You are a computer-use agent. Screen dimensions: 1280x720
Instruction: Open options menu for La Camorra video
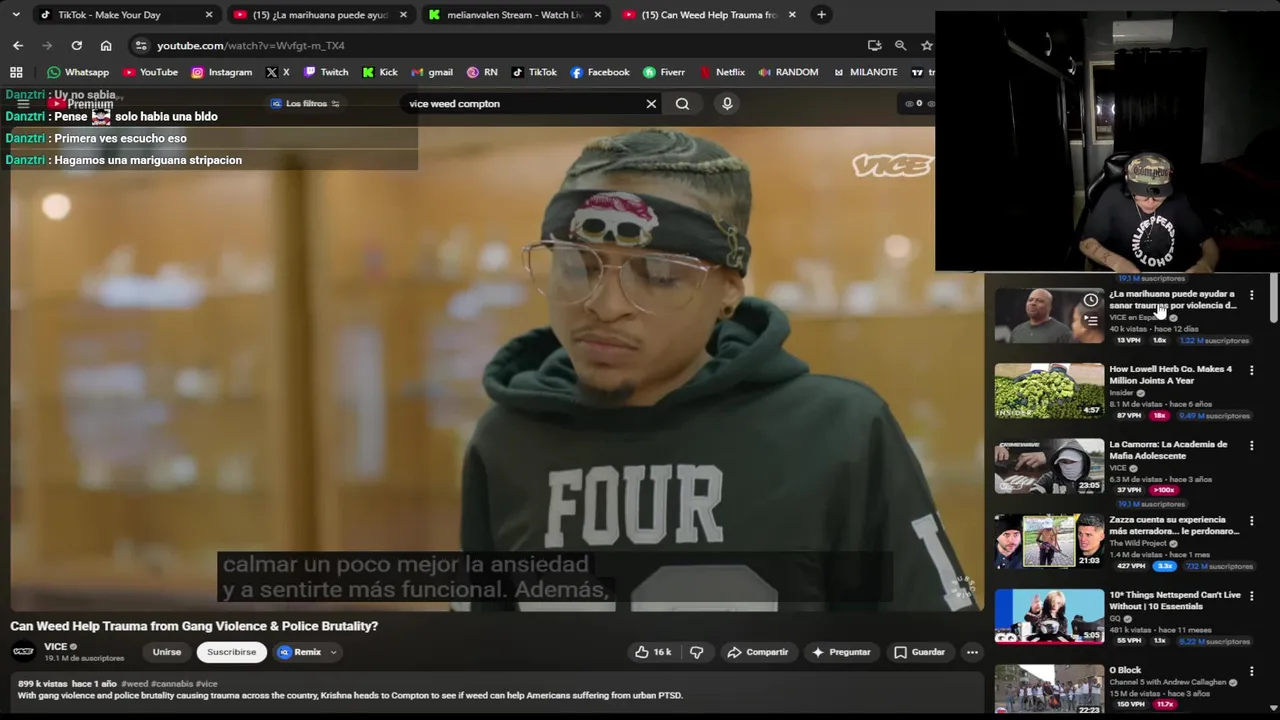pos(1251,445)
